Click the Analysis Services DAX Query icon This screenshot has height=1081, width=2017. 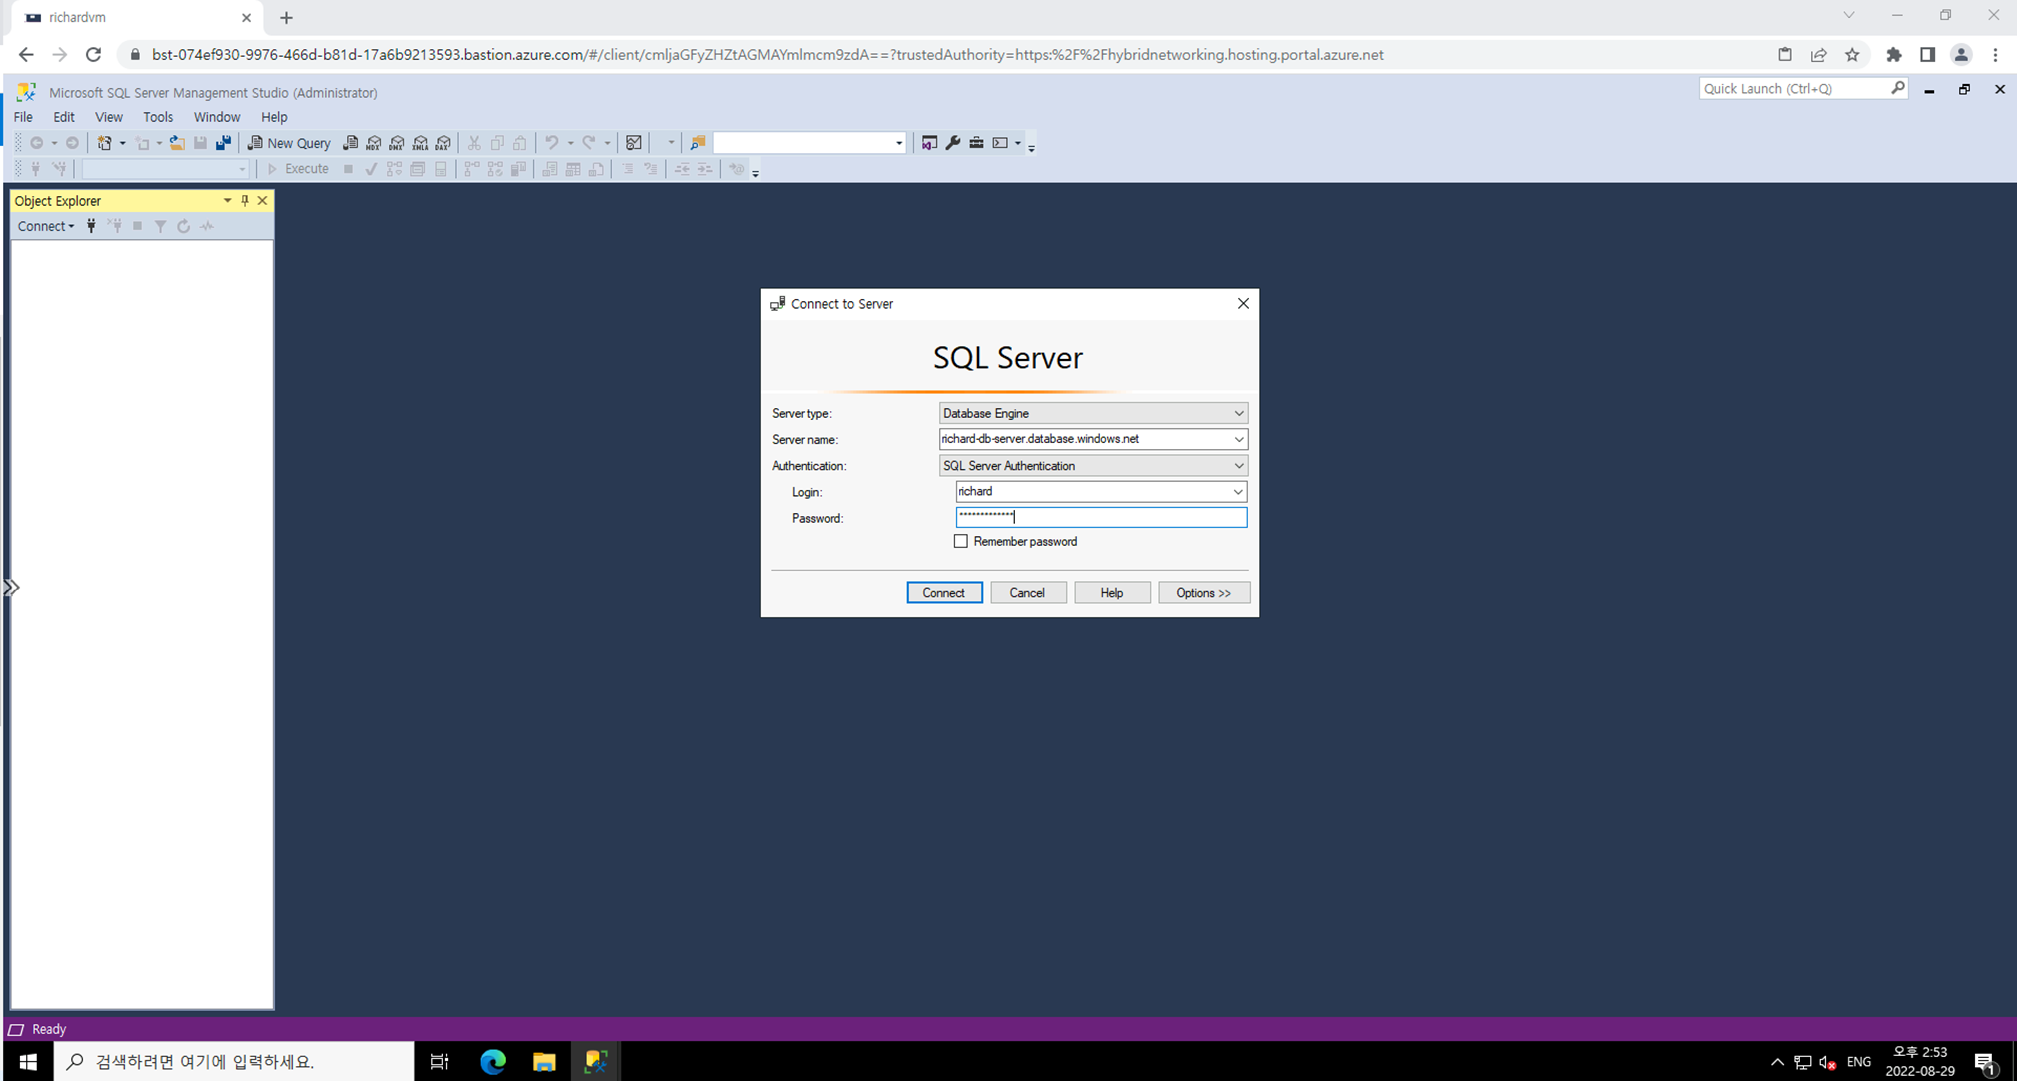click(443, 143)
